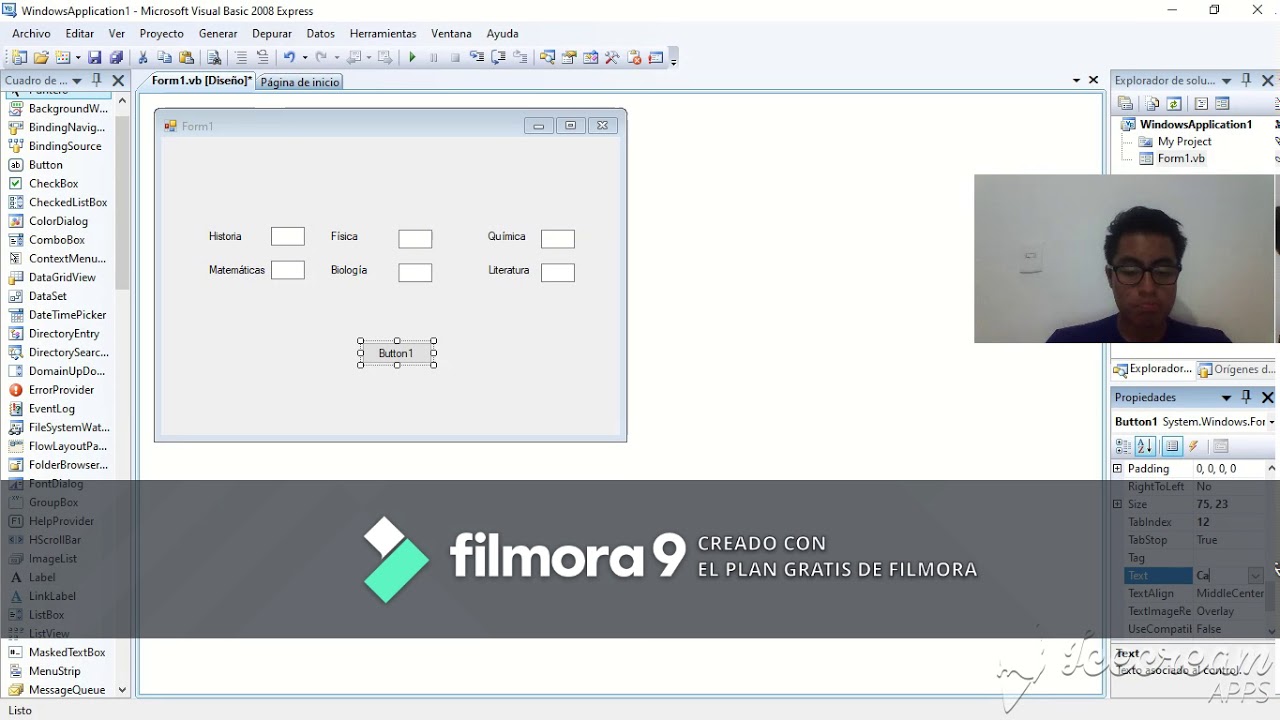The image size is (1280, 720).
Task: Open the Toolbox wrench-and-hammer toolbar icon
Action: coord(612,58)
